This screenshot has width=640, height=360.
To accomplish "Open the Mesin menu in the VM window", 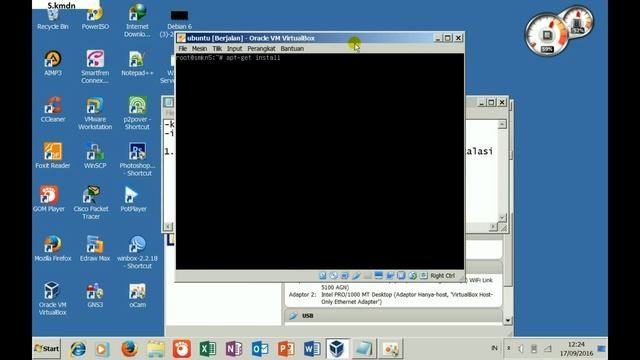I will pyautogui.click(x=199, y=48).
